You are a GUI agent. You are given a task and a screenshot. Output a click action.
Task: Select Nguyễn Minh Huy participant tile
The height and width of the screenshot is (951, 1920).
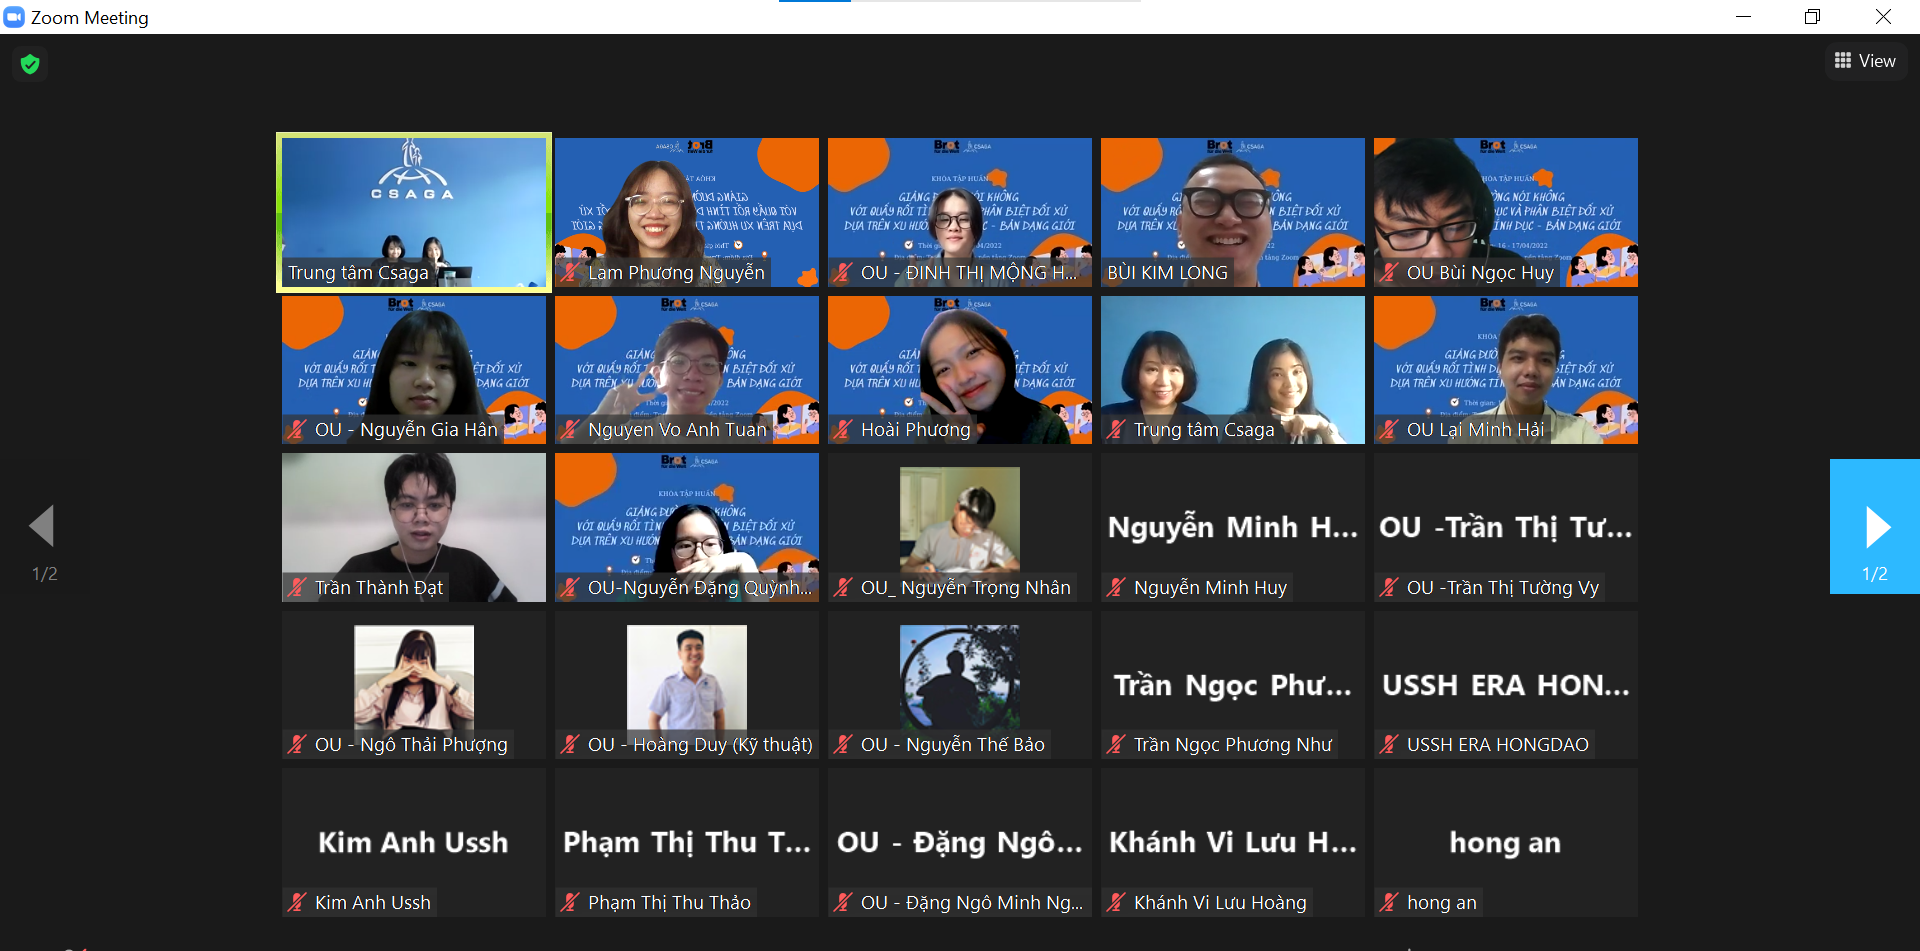click(1232, 527)
